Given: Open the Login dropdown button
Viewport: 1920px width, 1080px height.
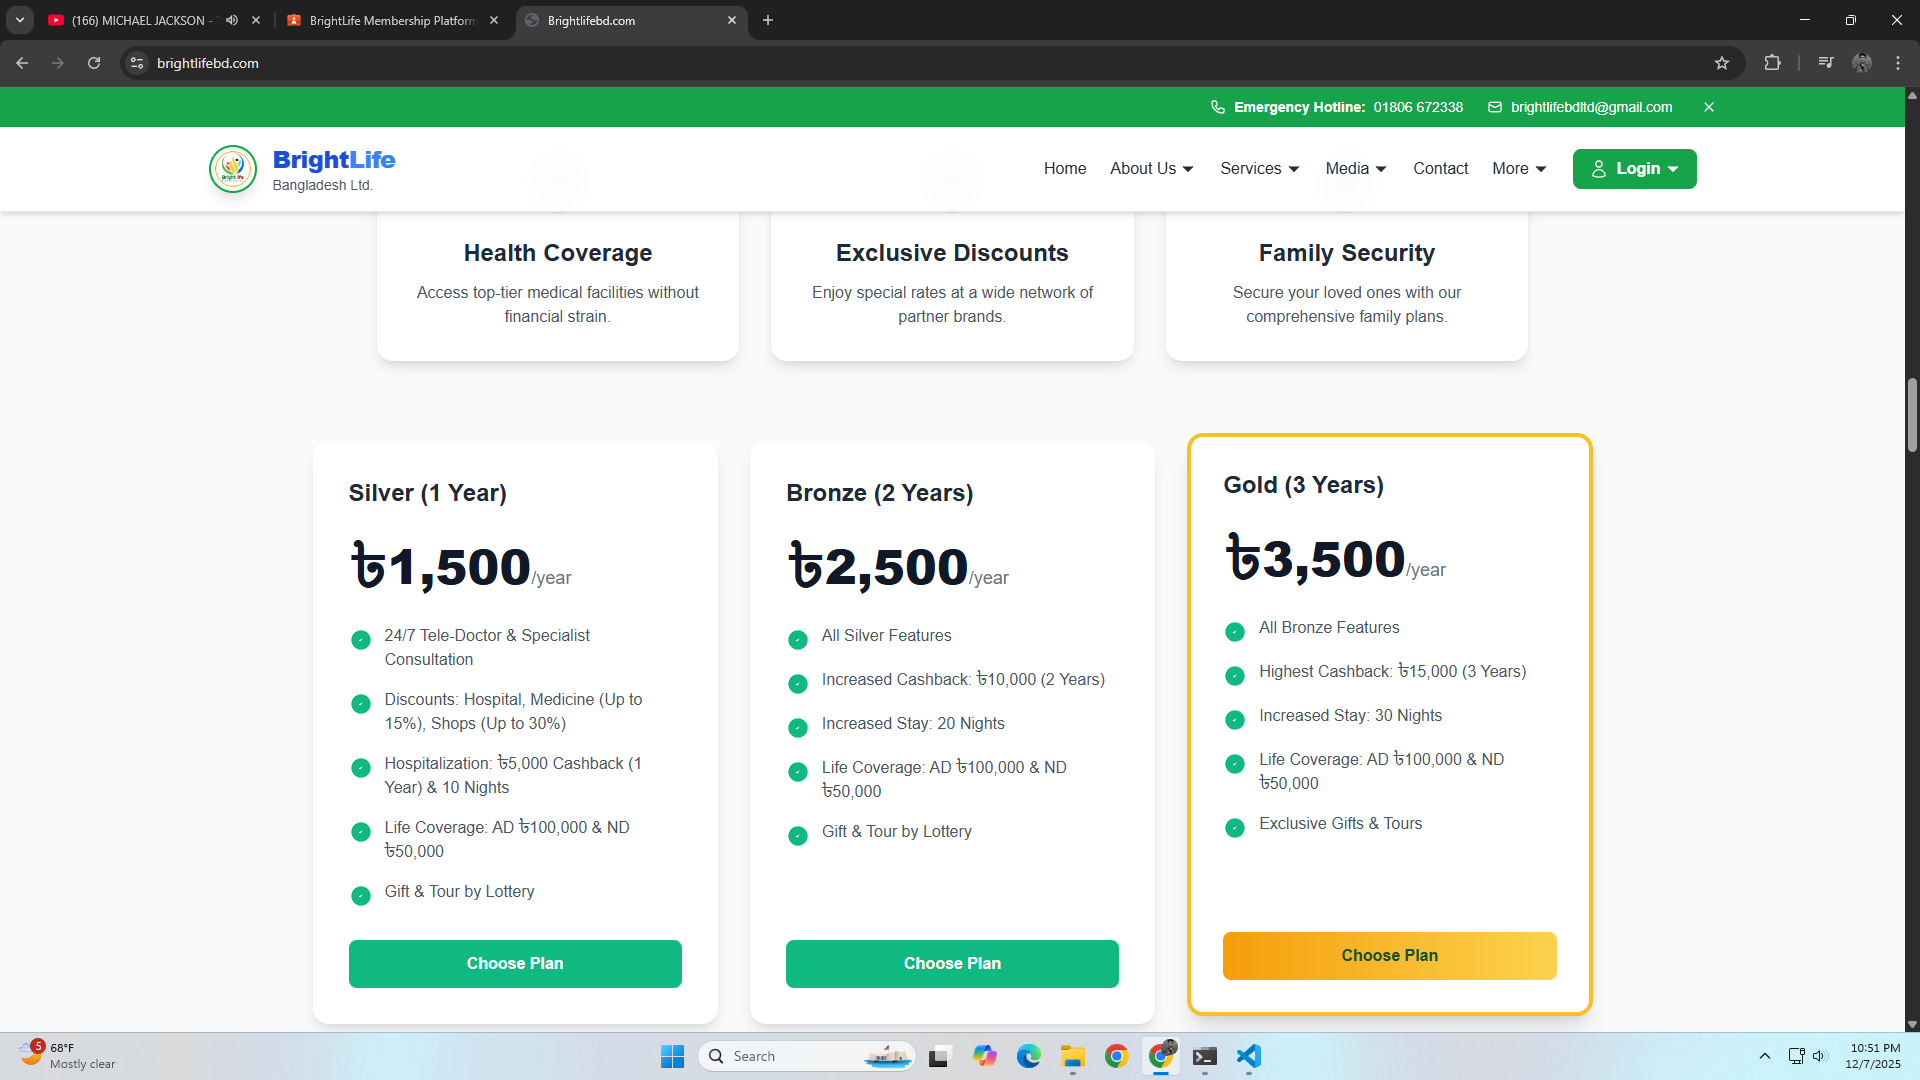Looking at the screenshot, I should [1634, 169].
